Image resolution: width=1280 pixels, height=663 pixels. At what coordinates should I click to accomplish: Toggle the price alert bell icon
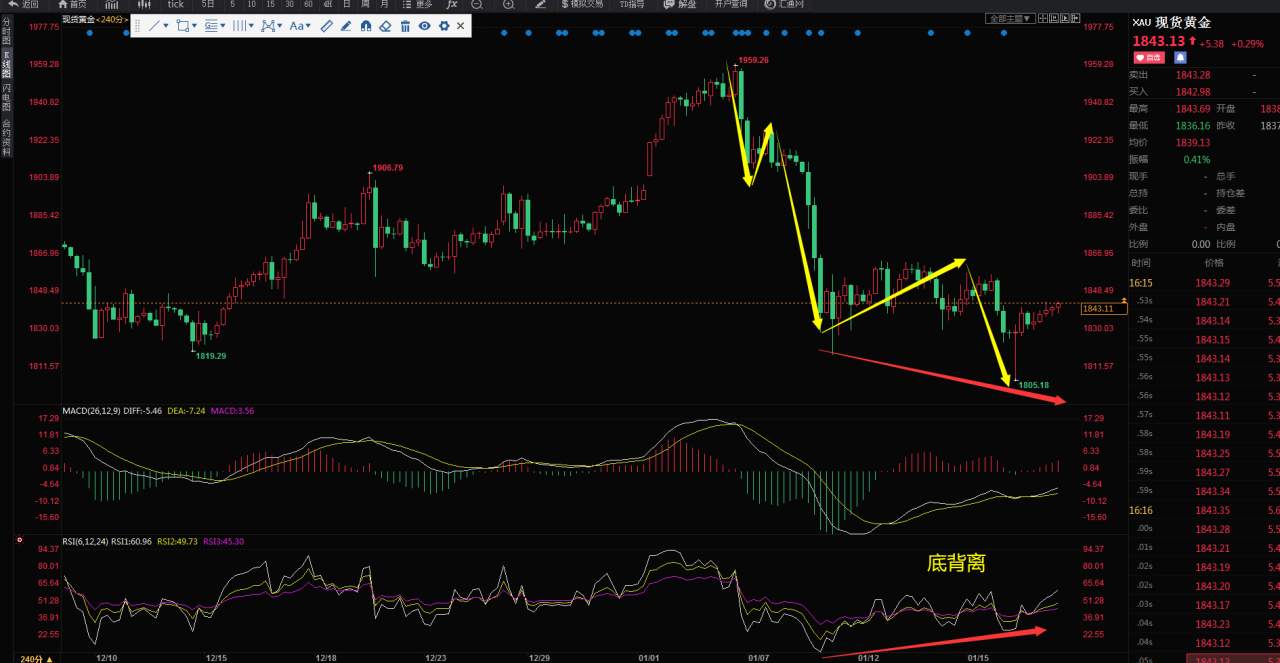[x=1180, y=58]
